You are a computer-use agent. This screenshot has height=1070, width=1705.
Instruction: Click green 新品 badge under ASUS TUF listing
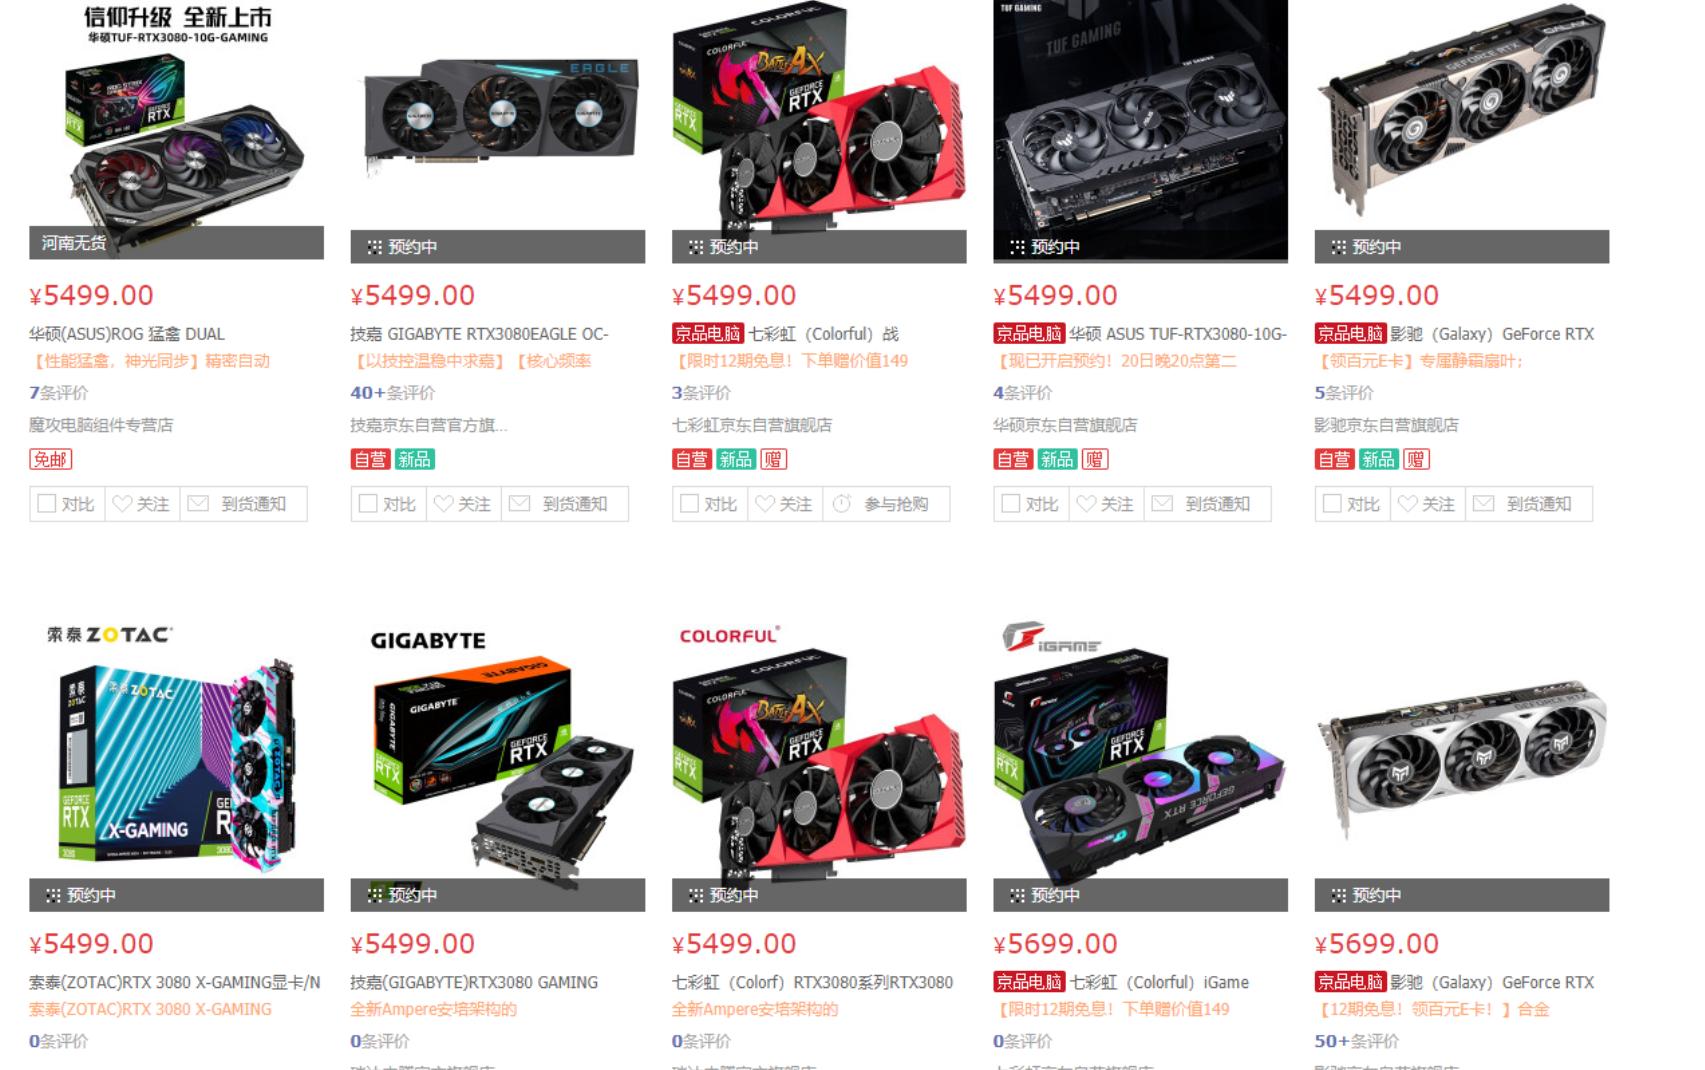click(x=1056, y=459)
